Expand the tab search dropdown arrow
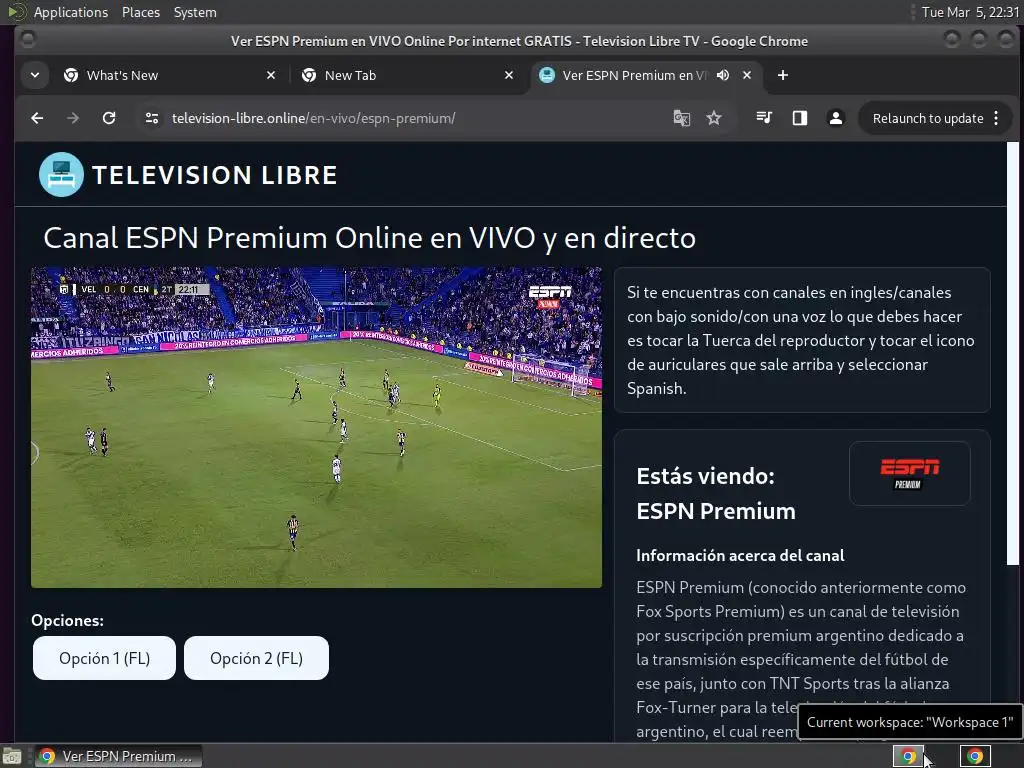 [35, 75]
